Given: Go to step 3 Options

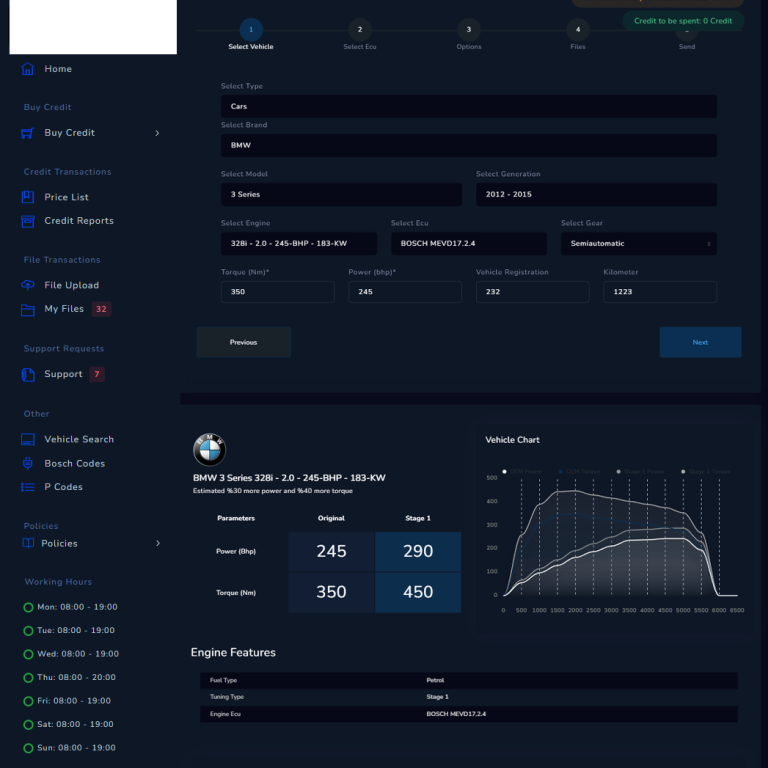Looking at the screenshot, I should [469, 30].
